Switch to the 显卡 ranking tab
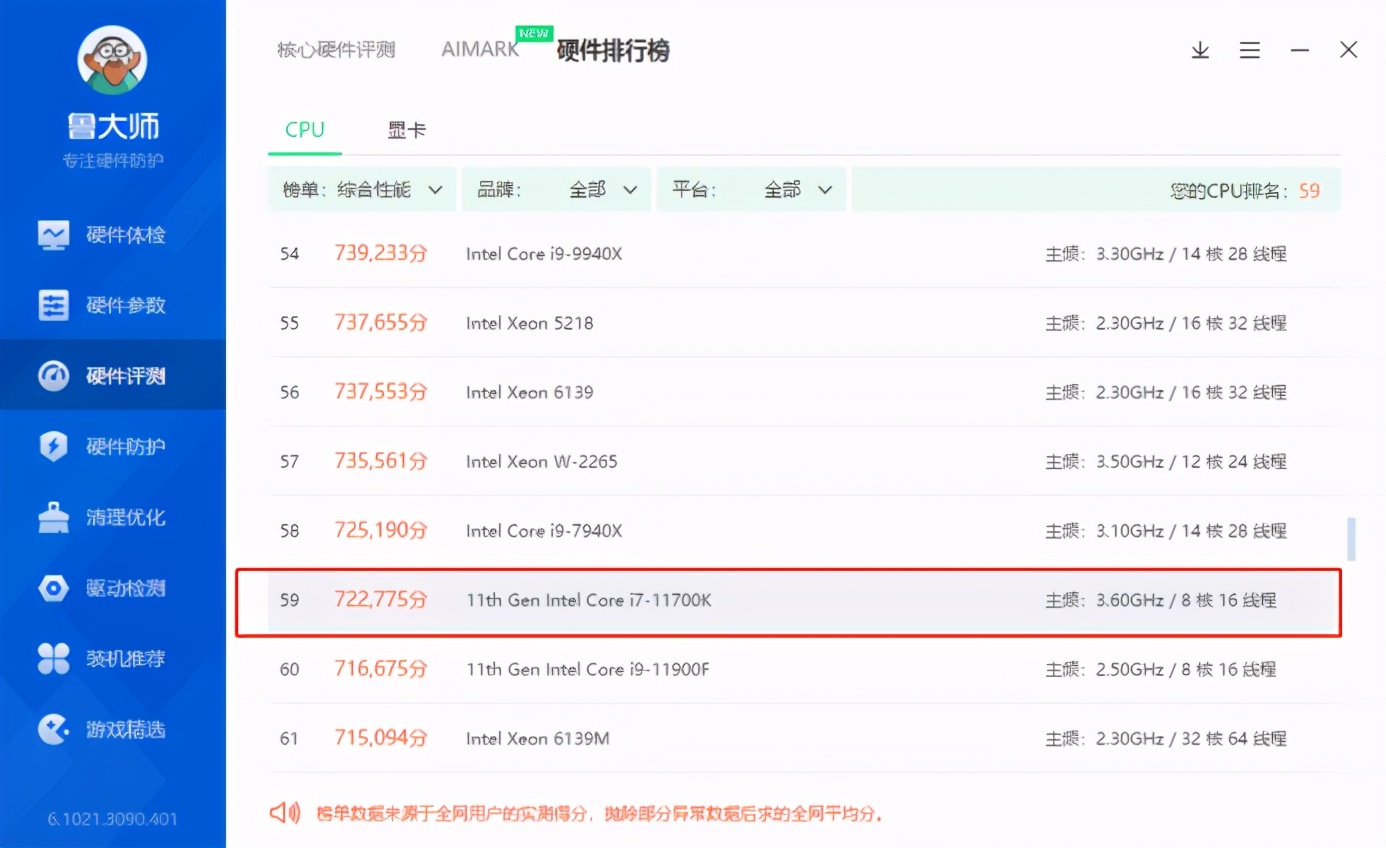This screenshot has height=848, width=1386. (x=407, y=130)
